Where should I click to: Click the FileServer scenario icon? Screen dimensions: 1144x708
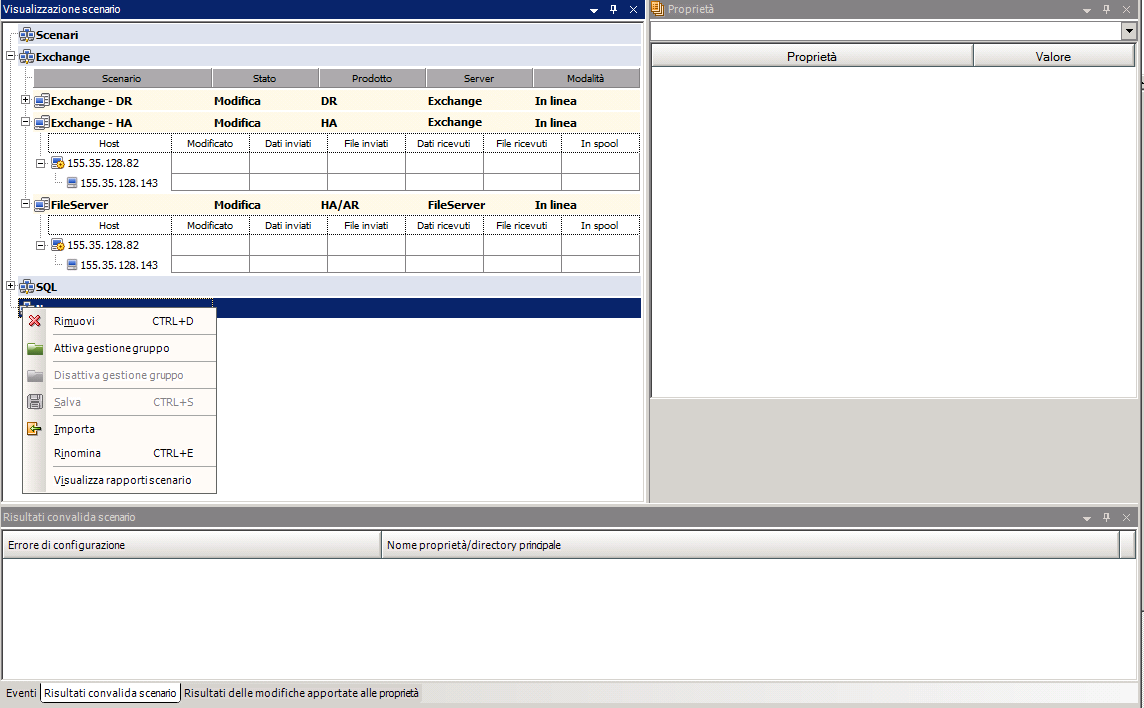42,205
